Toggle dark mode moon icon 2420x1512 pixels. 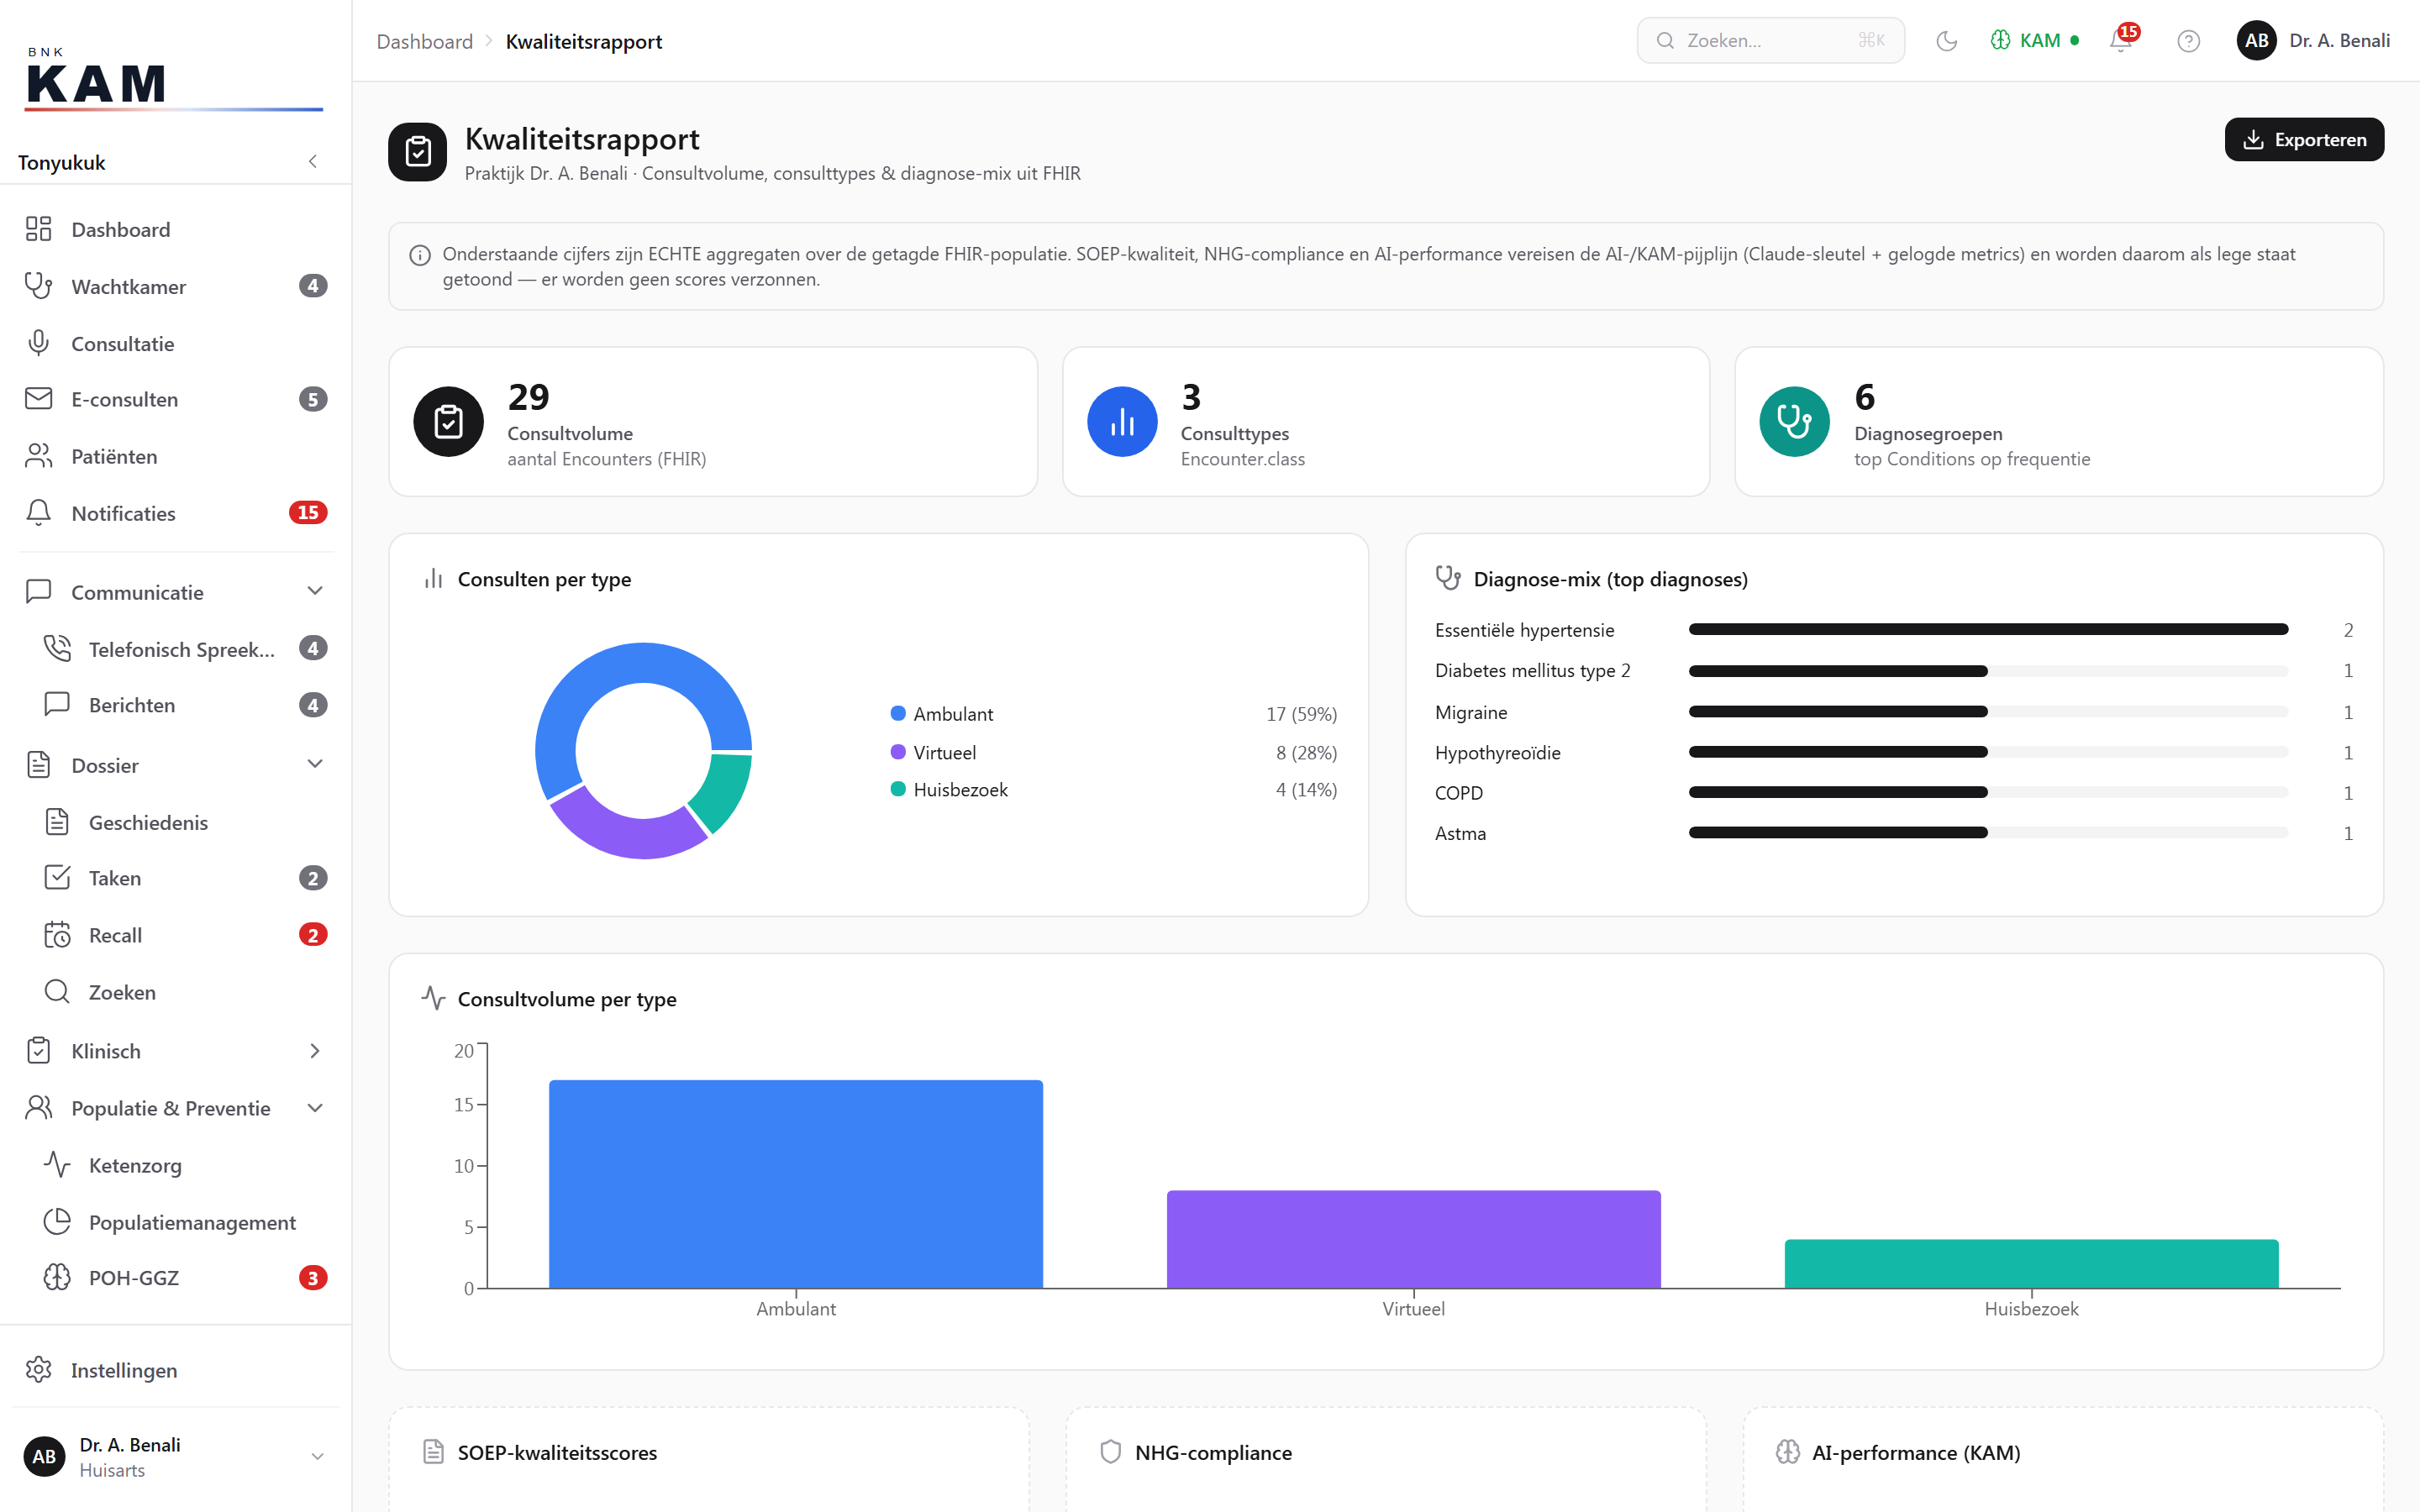tap(1946, 41)
